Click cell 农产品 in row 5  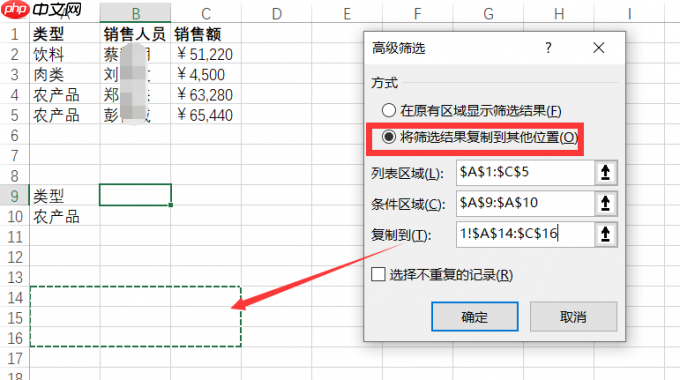(x=65, y=115)
